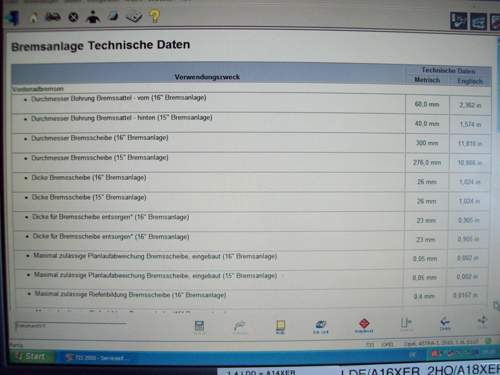Open help with the yellow question mark
500x375 pixels.
155,16
